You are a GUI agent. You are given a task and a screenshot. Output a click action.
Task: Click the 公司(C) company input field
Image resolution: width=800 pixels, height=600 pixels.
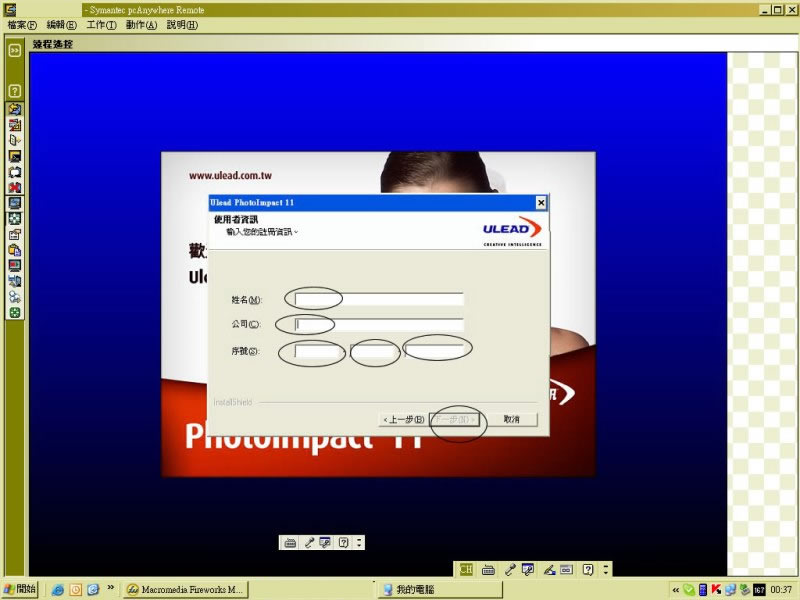pyautogui.click(x=379, y=324)
